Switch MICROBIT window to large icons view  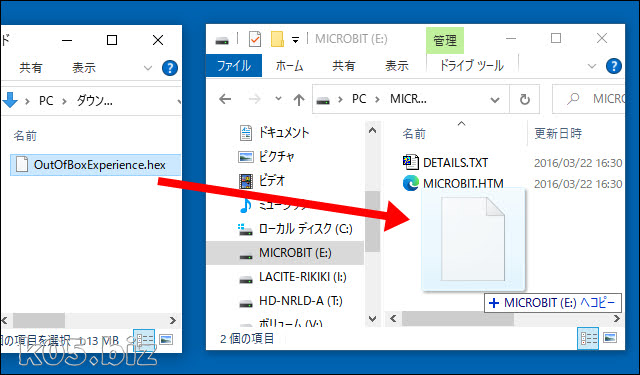point(610,337)
